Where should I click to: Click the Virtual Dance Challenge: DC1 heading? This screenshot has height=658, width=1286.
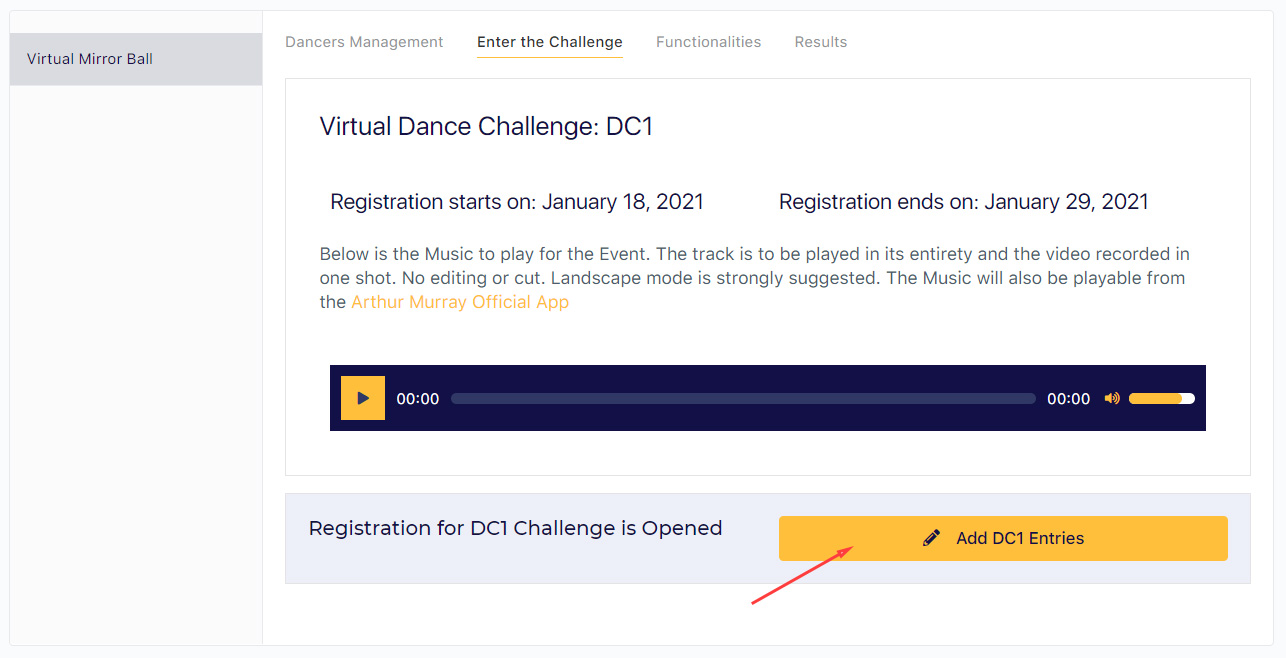[486, 127]
